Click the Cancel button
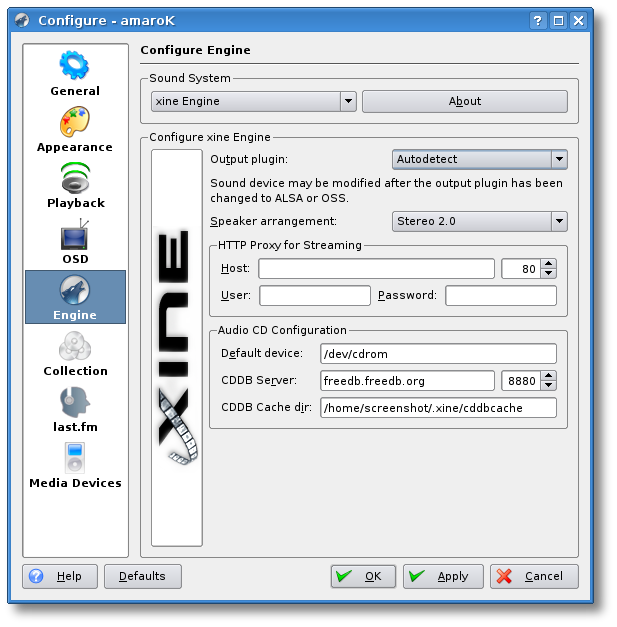 point(534,576)
